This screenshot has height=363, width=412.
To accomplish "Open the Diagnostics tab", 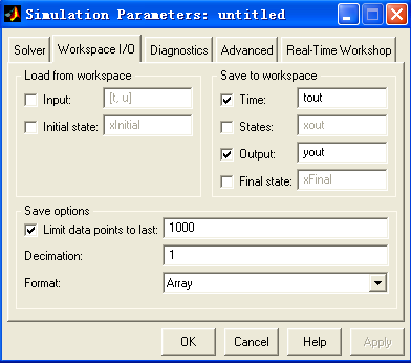I will (179, 50).
